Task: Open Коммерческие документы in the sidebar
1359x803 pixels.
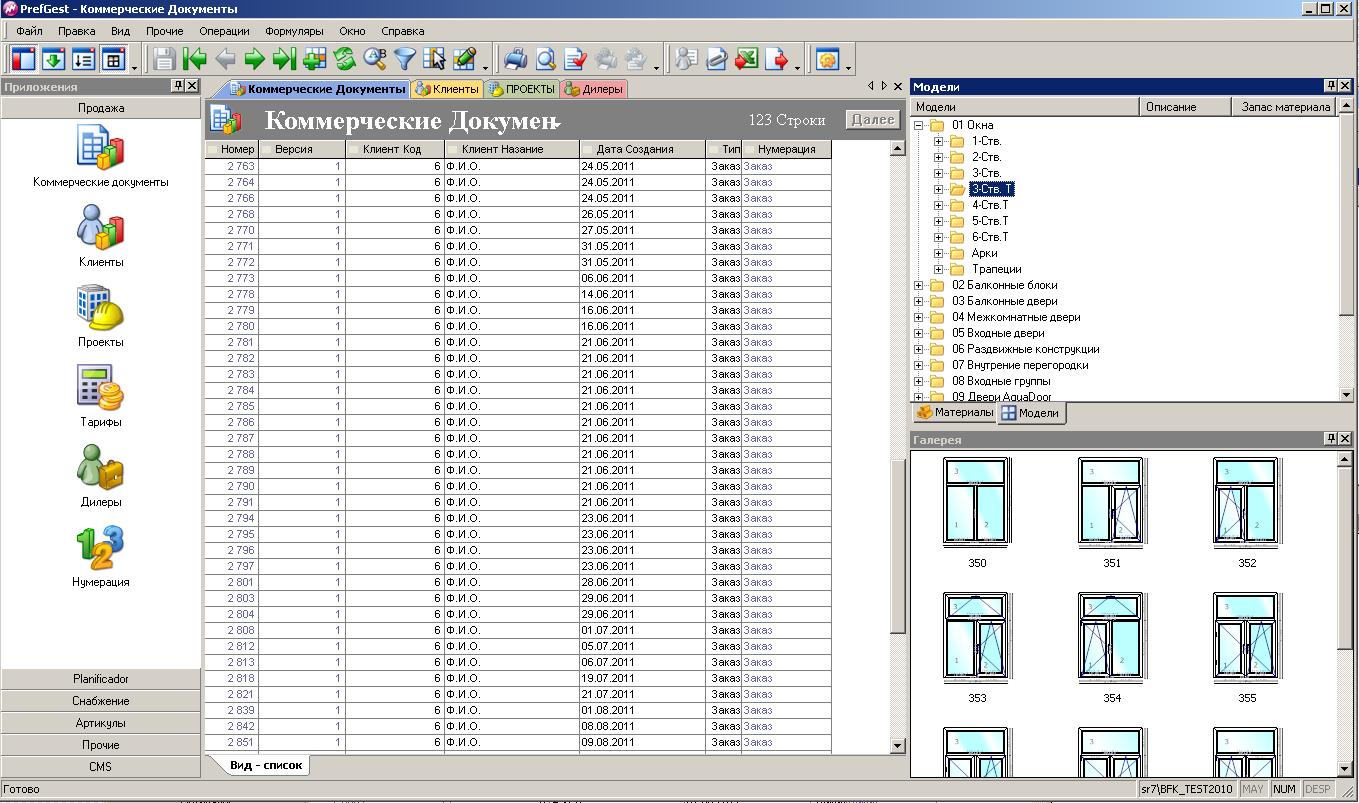Action: tap(100, 157)
